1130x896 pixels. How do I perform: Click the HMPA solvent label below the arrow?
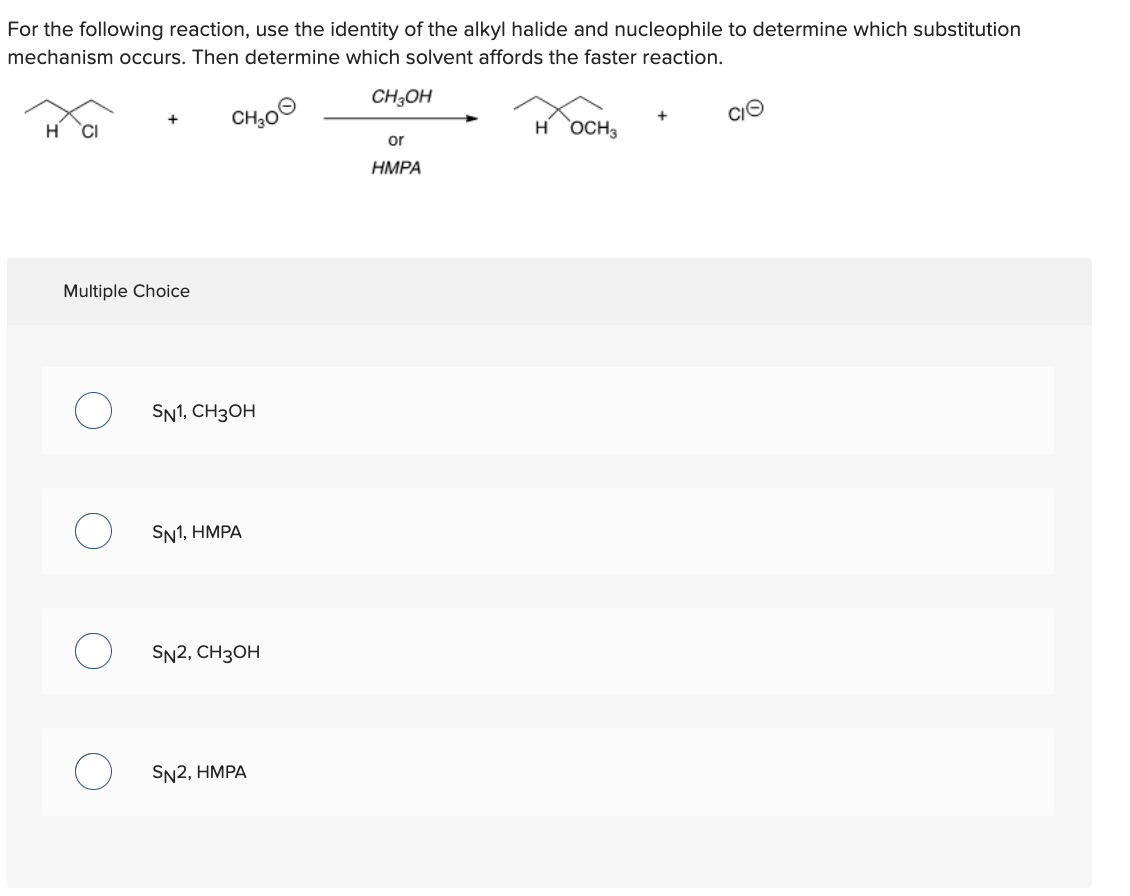coord(396,168)
